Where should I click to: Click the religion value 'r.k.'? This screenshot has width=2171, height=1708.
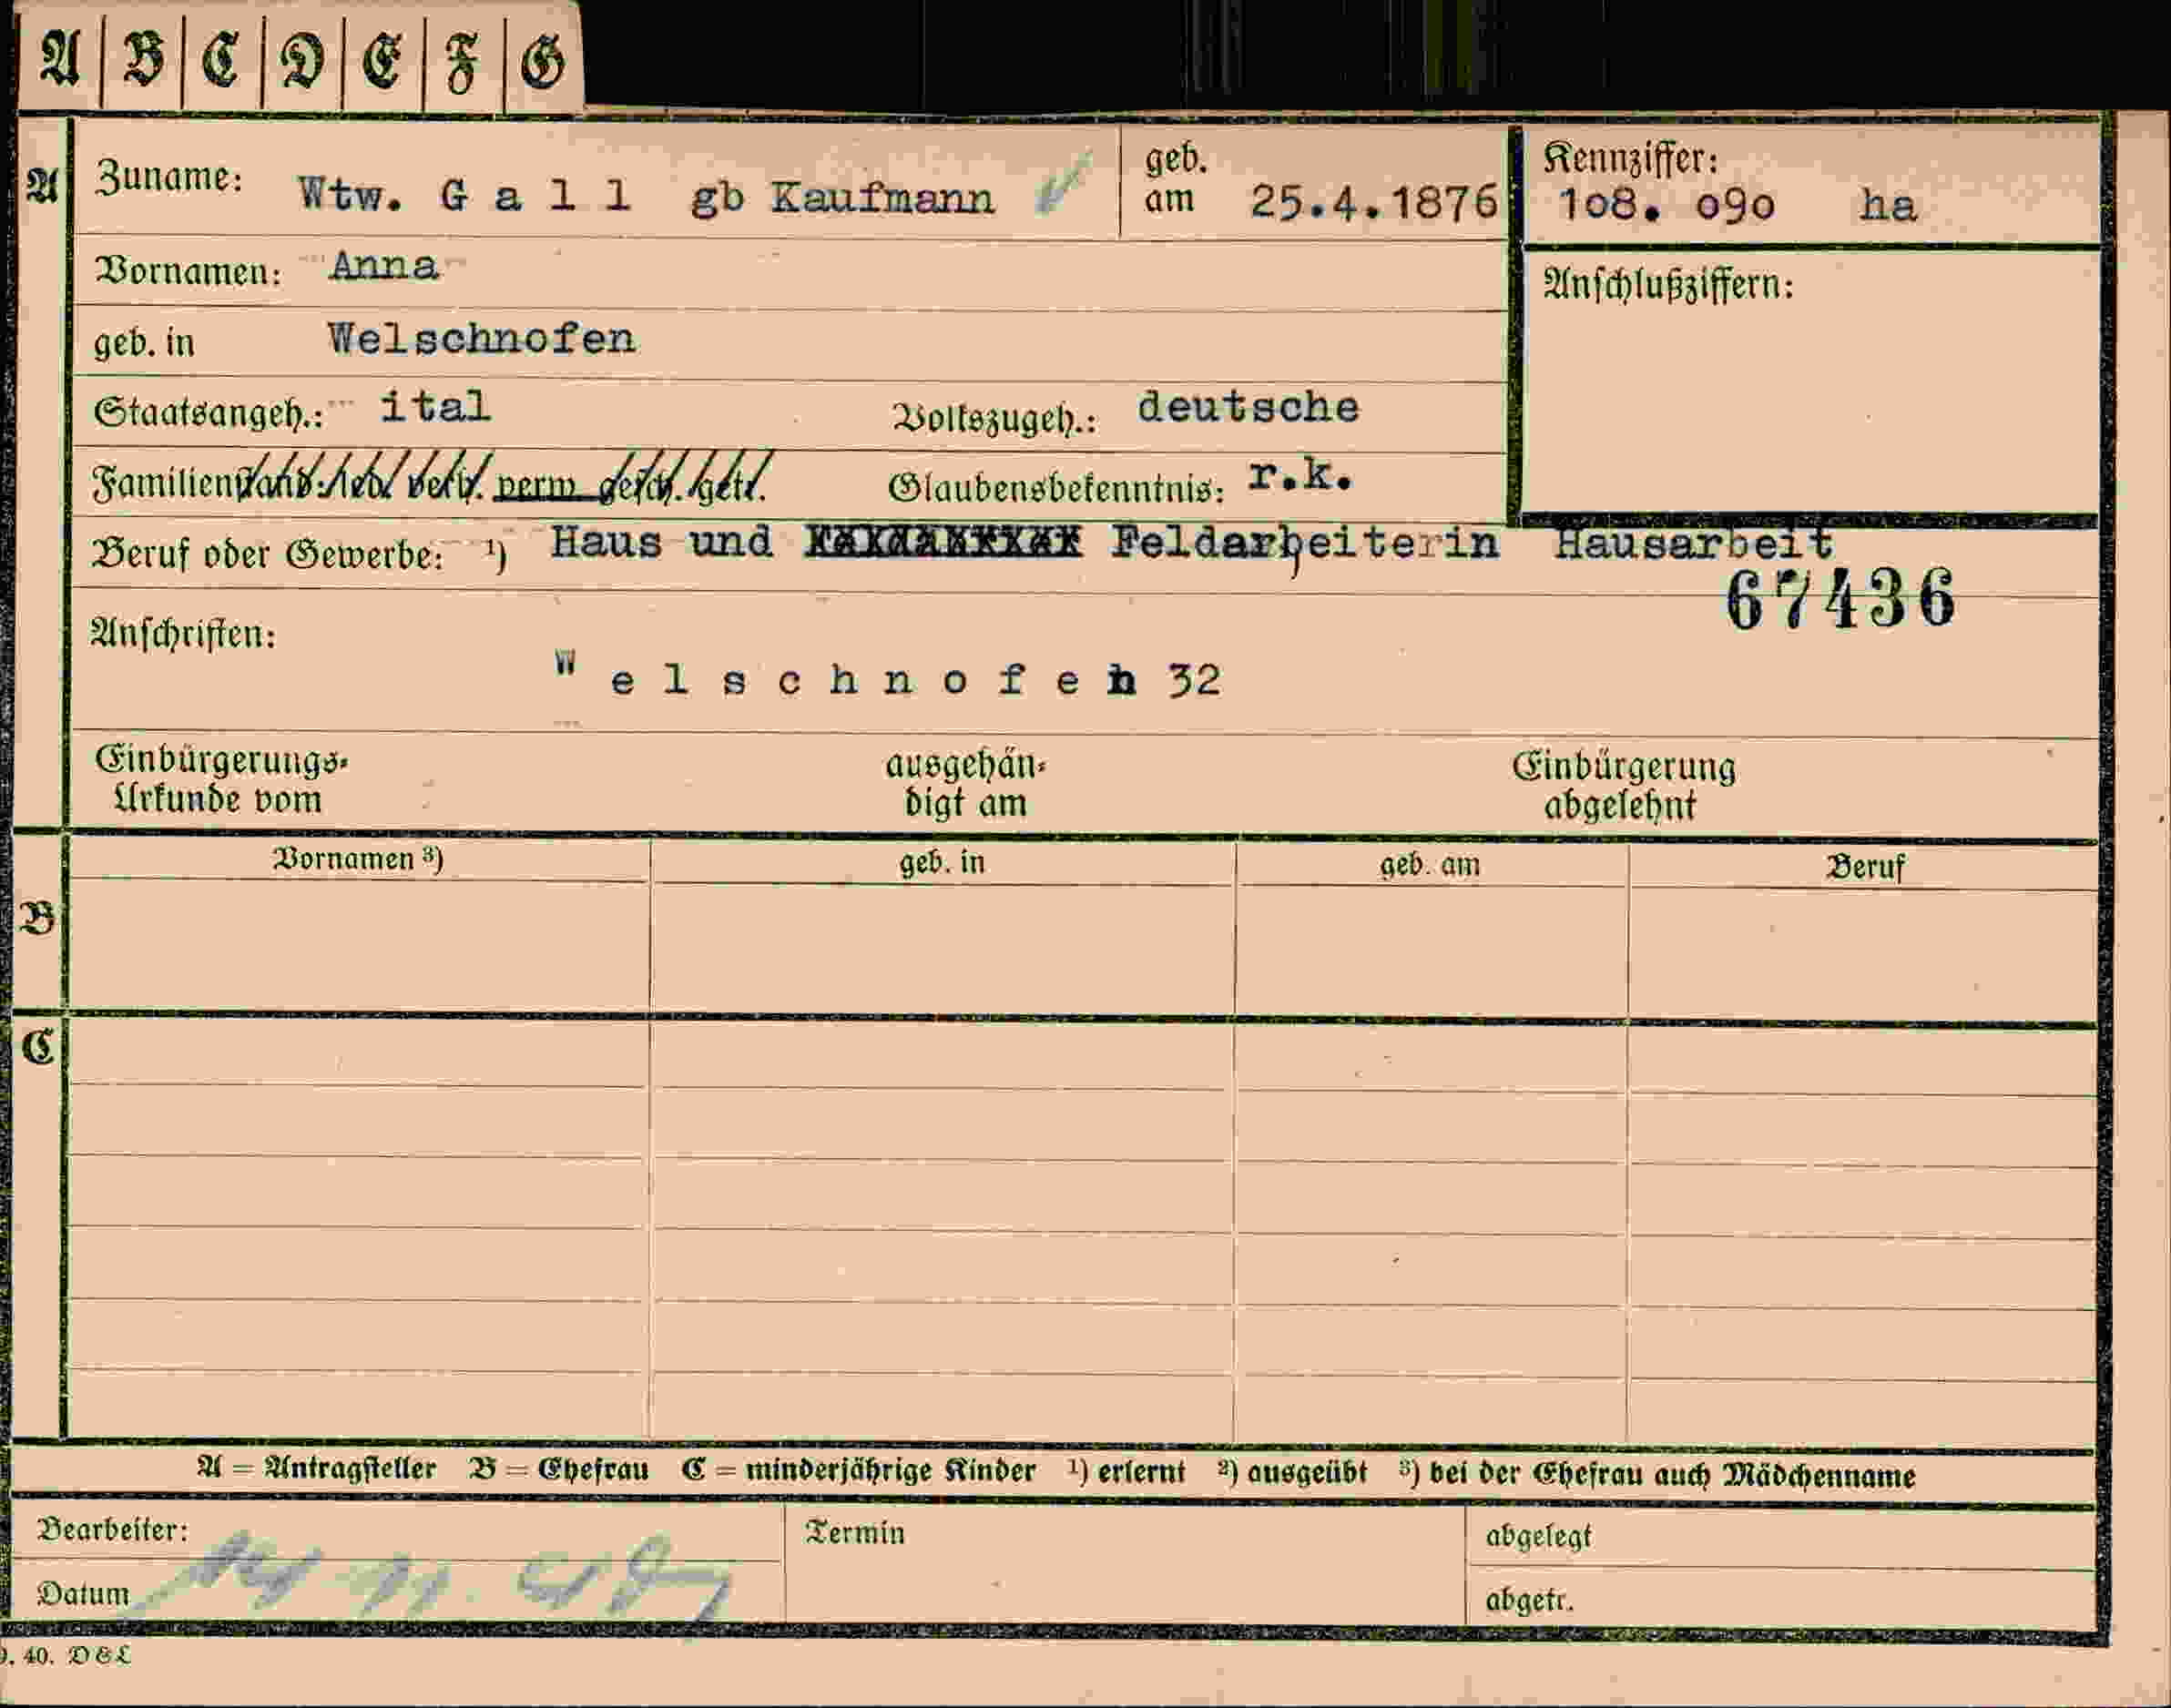click(1301, 477)
